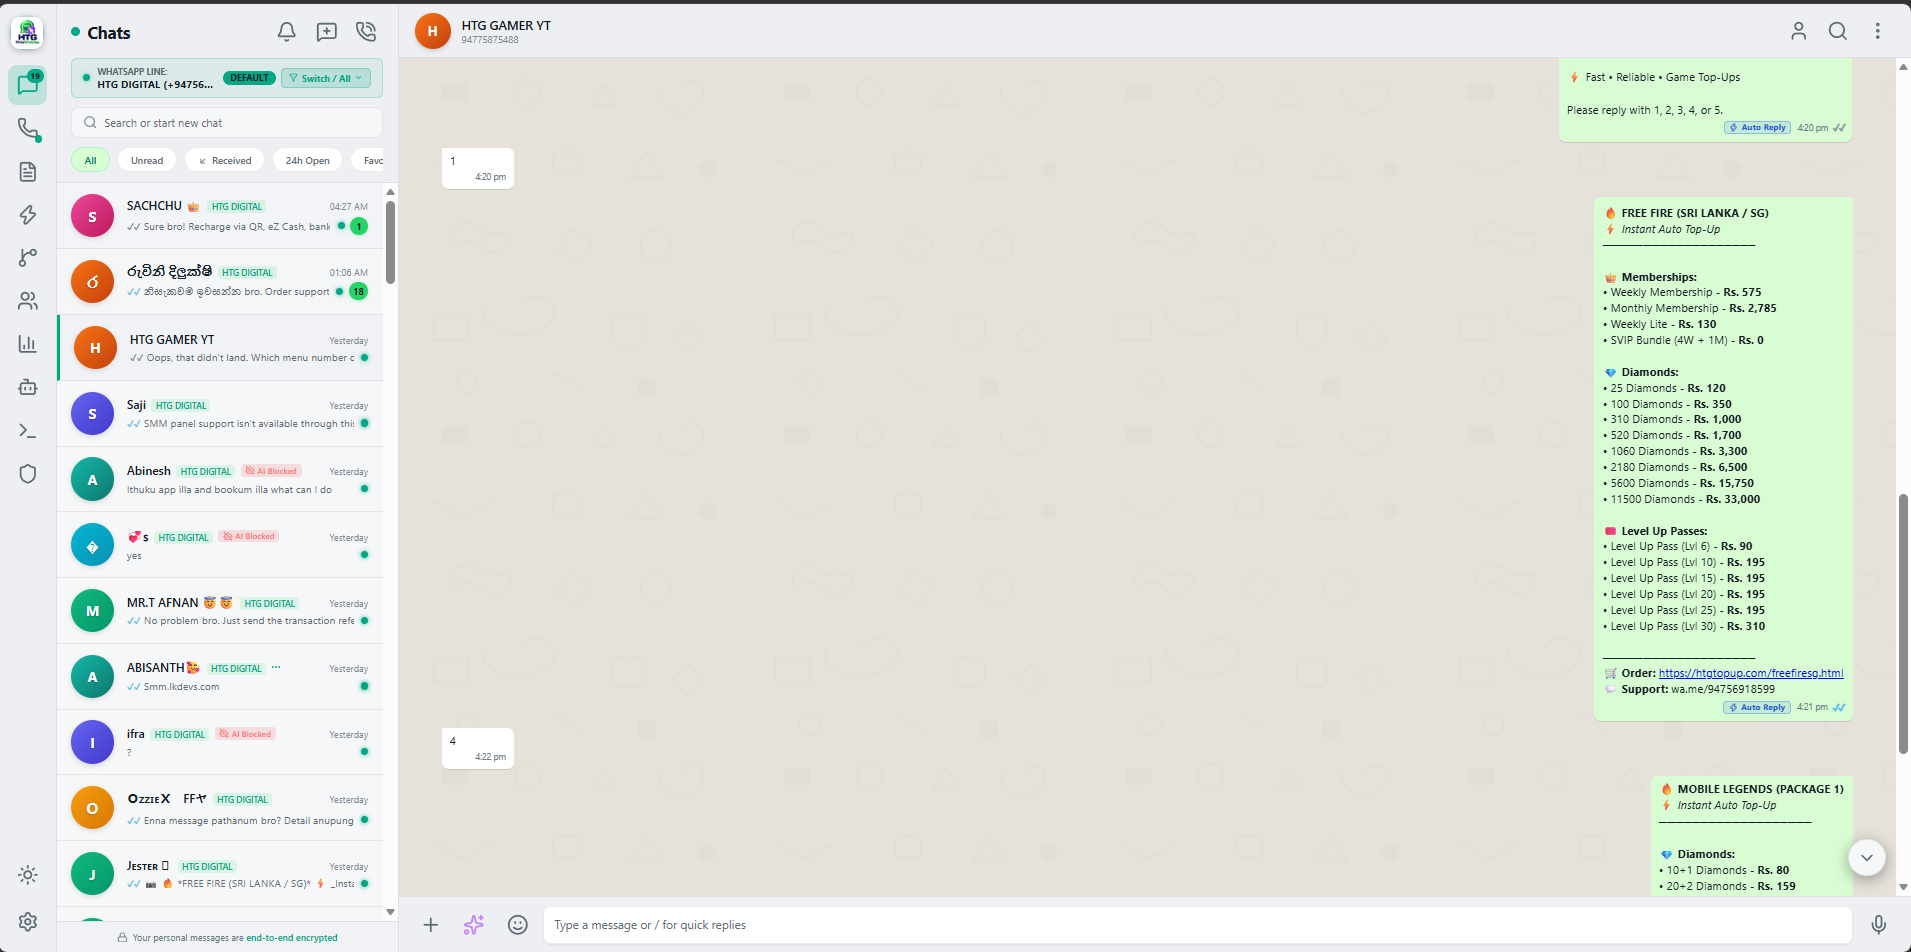Open the Switch / All line dropdown

326,78
